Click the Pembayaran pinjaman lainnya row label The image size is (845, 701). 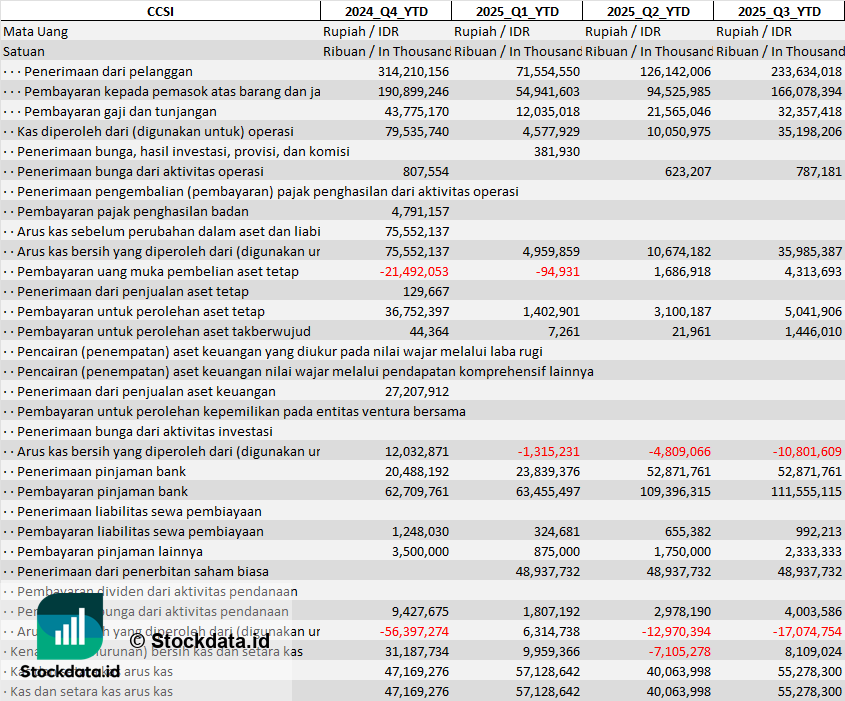point(110,551)
